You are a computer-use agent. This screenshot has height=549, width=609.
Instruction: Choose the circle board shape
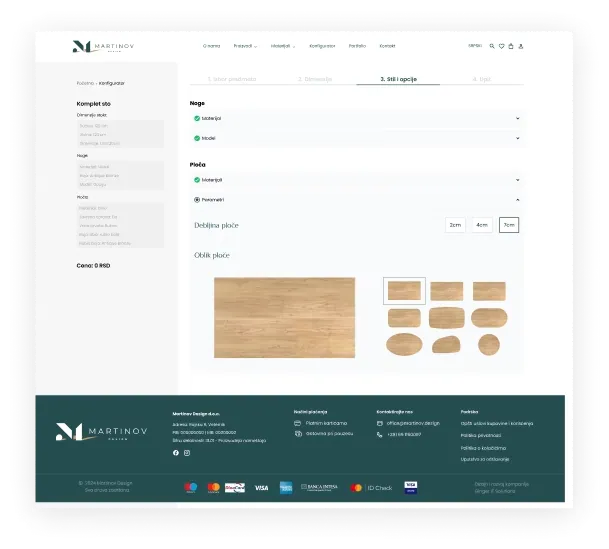click(489, 344)
